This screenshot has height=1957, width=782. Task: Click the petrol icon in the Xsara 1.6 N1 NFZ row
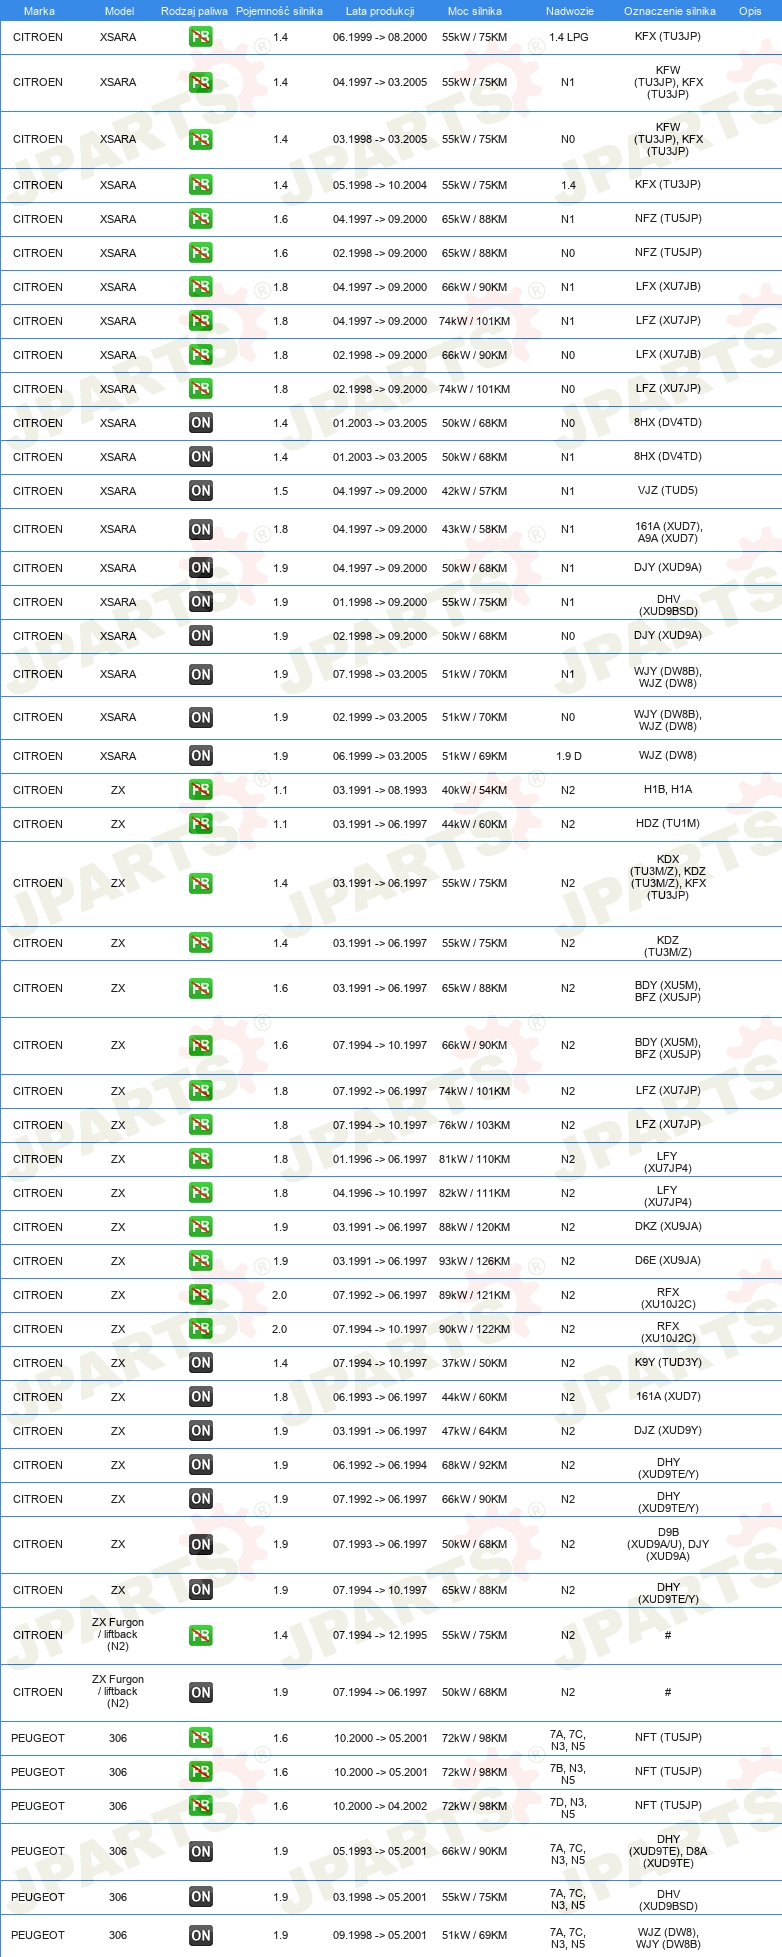(201, 219)
